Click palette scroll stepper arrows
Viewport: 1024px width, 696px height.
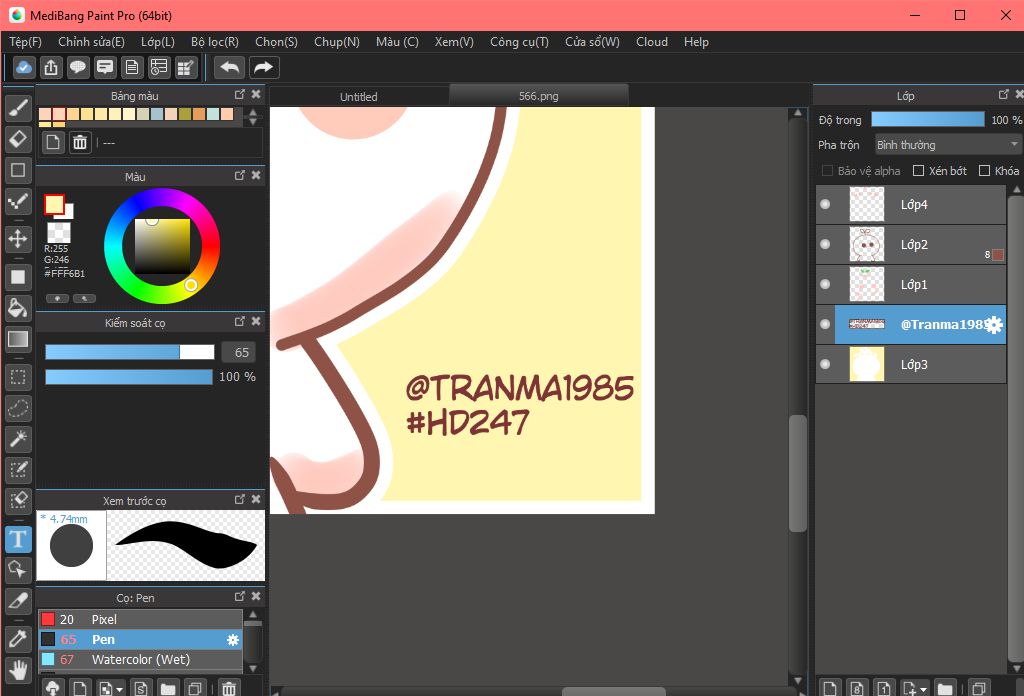253,117
